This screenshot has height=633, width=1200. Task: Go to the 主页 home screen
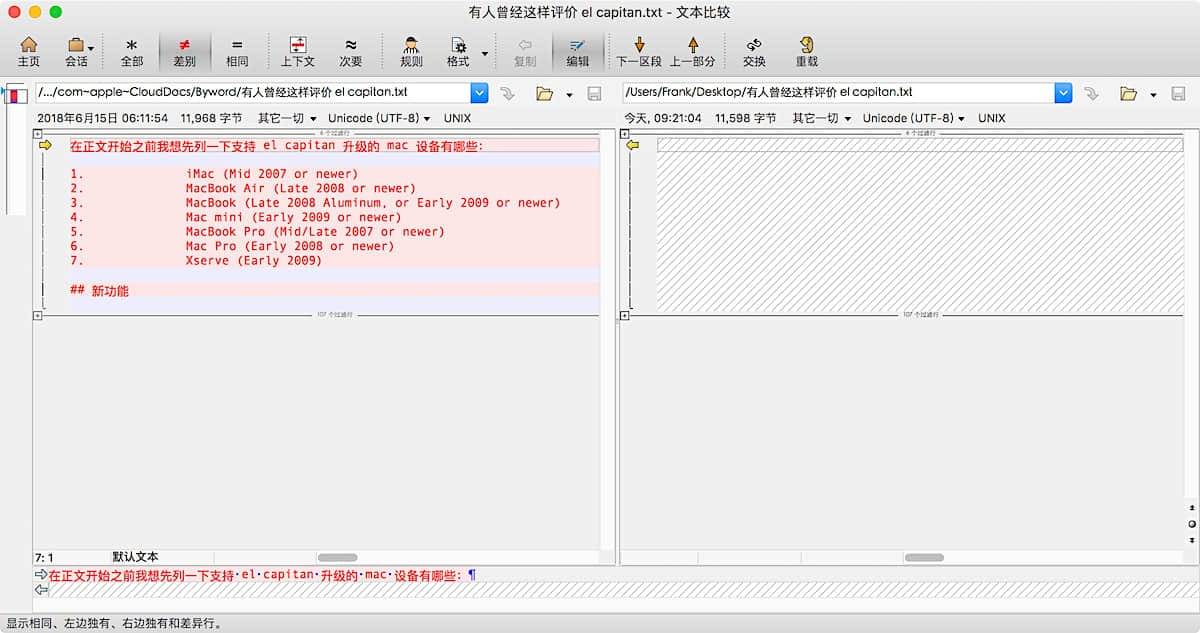point(29,52)
